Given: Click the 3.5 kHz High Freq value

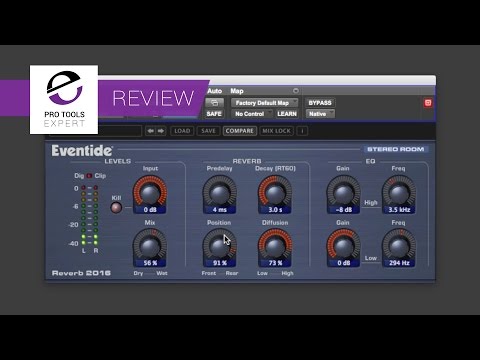Looking at the screenshot, I should tap(399, 210).
